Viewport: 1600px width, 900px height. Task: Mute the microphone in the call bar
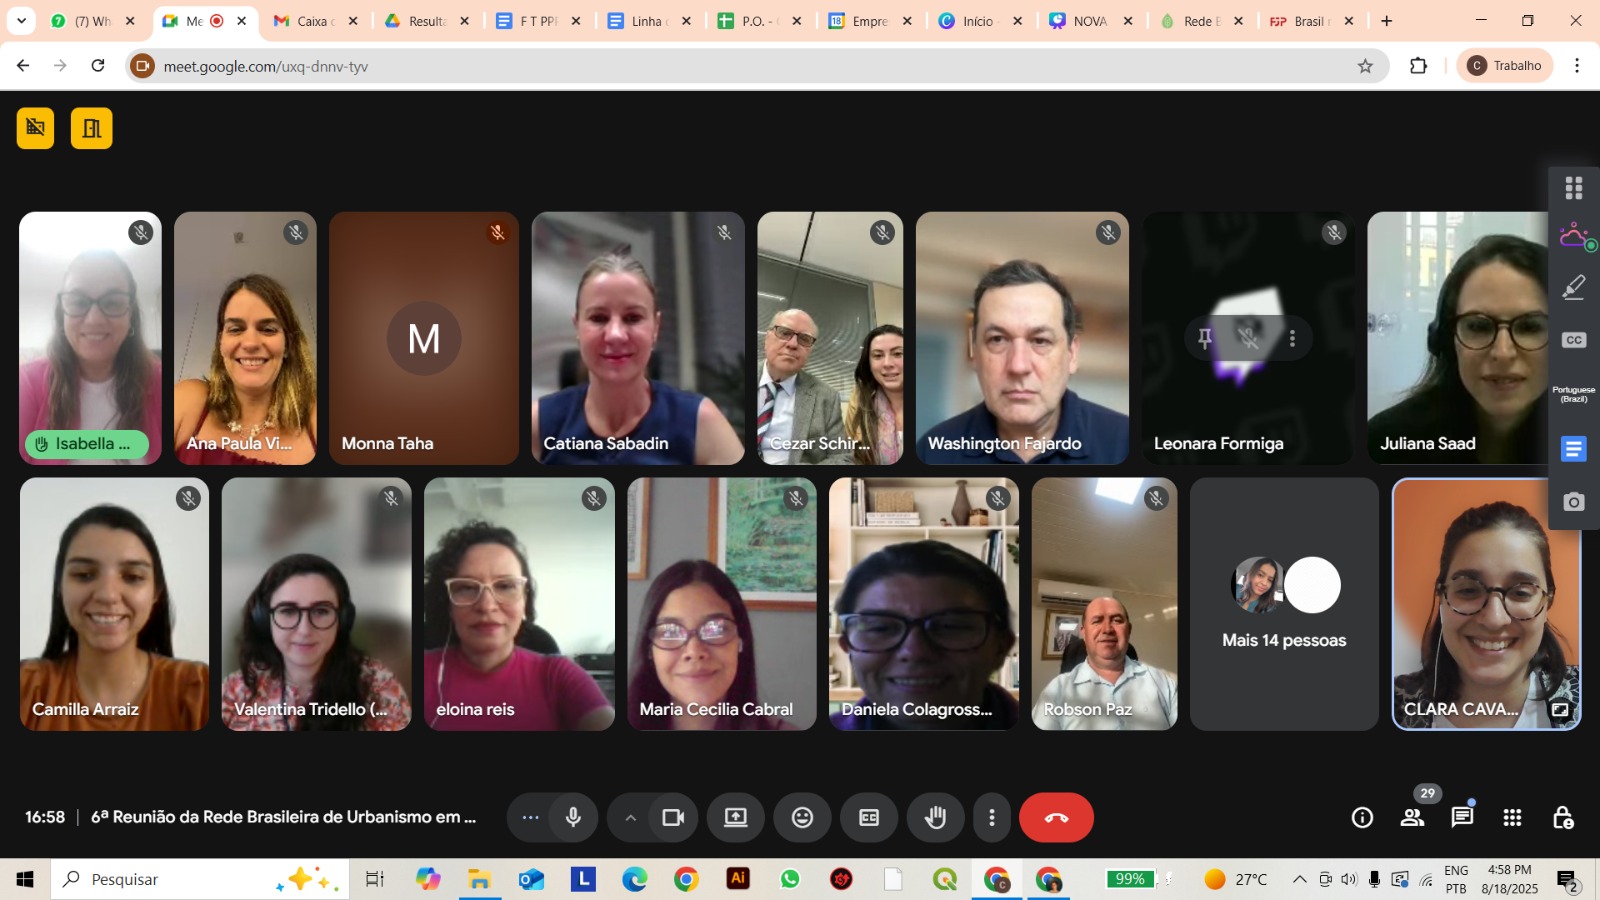click(x=573, y=818)
